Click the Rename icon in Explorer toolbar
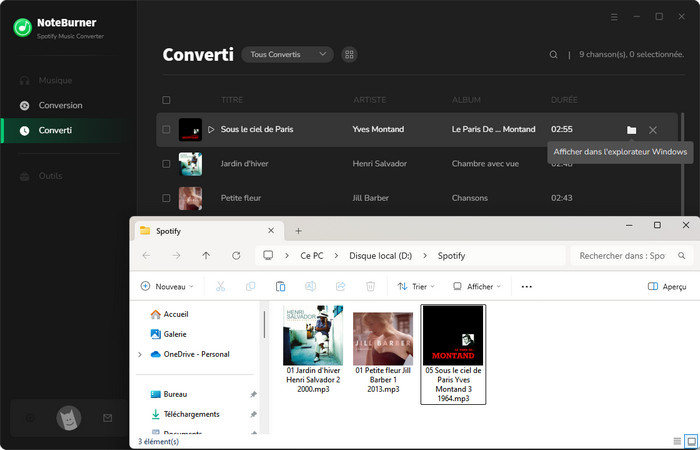Viewport: 700px width, 450px height. point(310,287)
